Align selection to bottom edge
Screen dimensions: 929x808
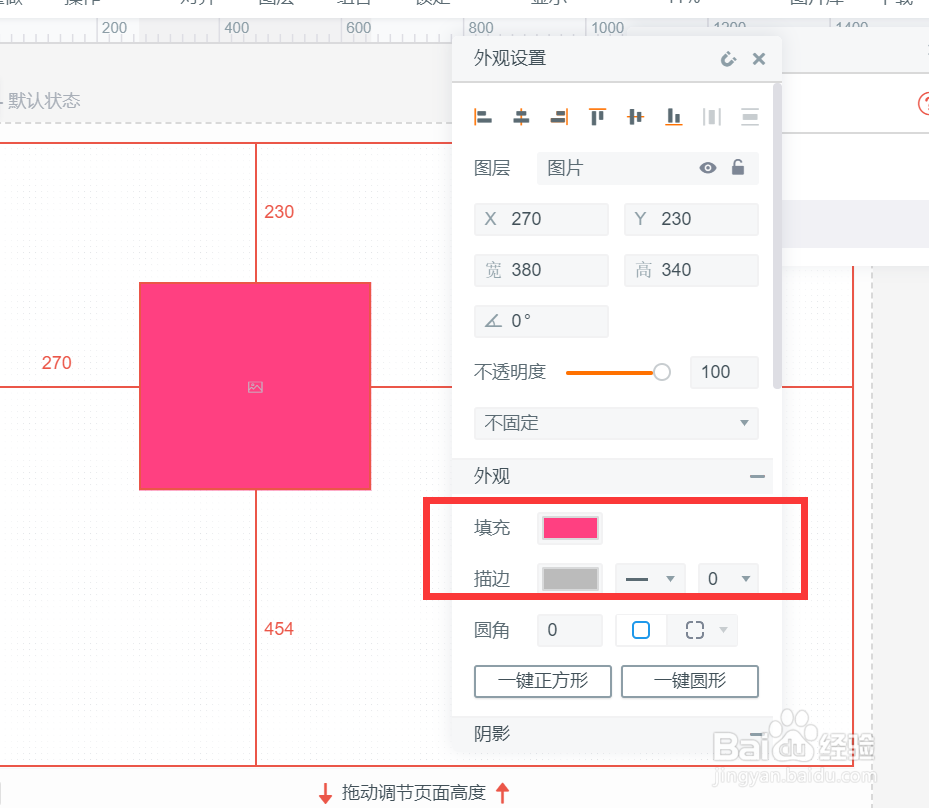674,117
